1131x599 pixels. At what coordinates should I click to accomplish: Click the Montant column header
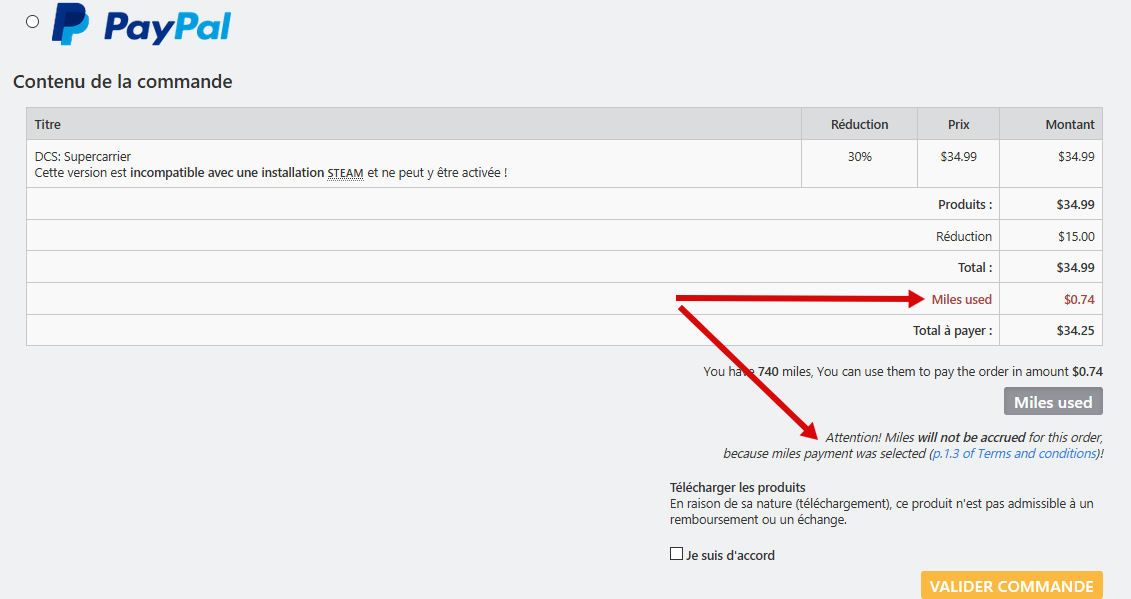click(1069, 124)
